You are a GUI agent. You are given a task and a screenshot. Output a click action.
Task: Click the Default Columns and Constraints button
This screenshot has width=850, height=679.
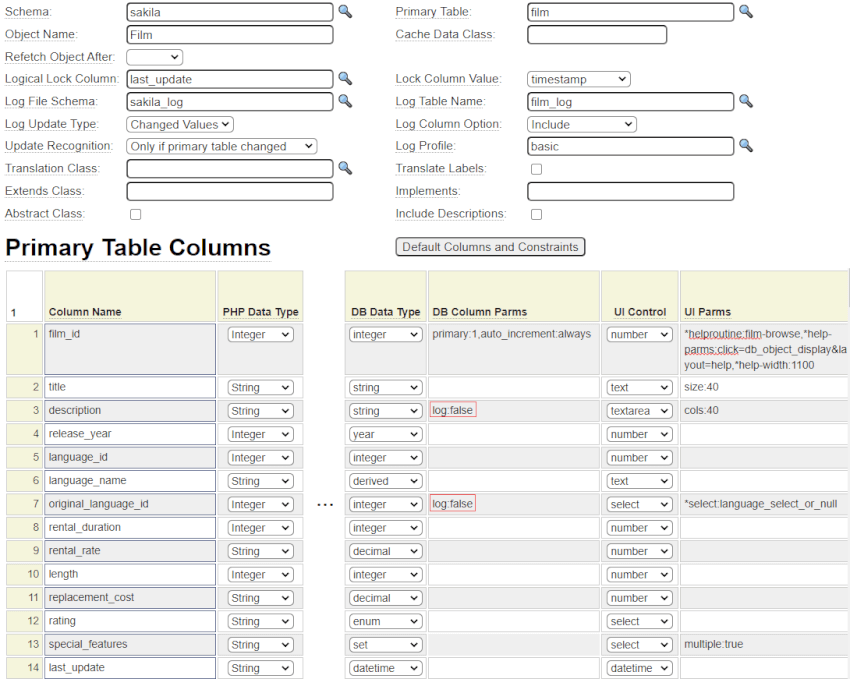tap(490, 247)
